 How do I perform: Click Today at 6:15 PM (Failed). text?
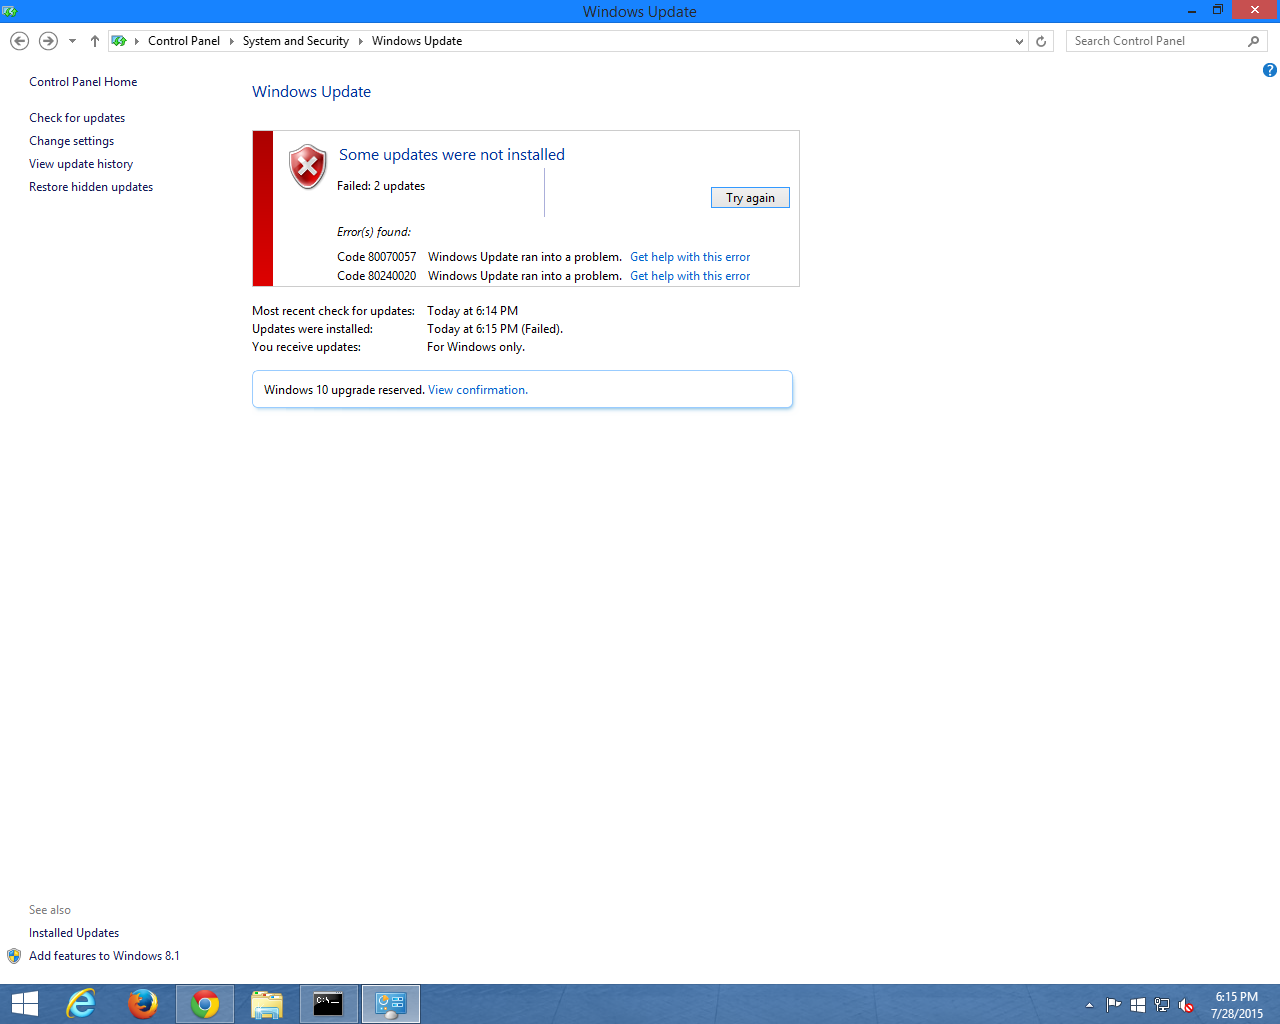[x=495, y=329]
